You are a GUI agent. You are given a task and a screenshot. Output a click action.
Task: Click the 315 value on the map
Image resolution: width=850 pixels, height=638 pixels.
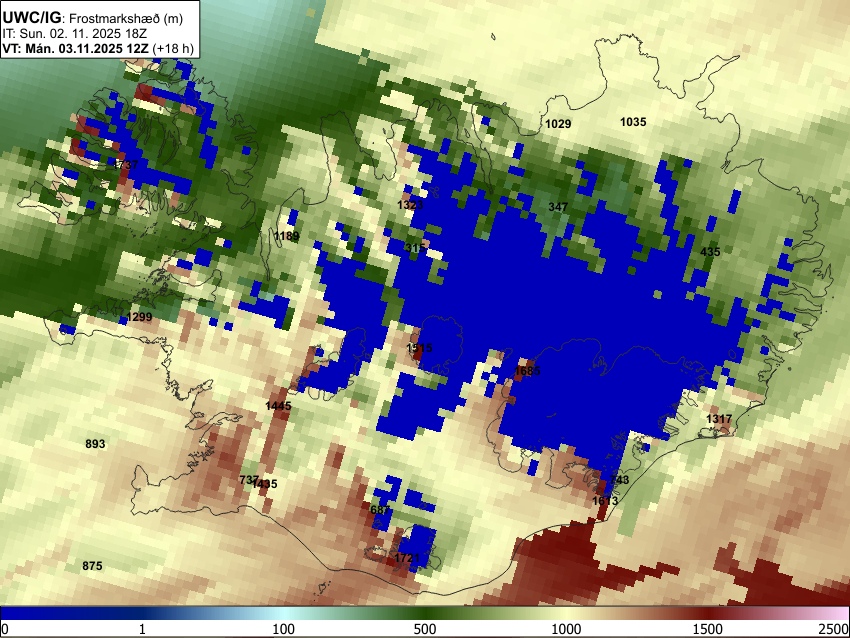click(x=415, y=248)
